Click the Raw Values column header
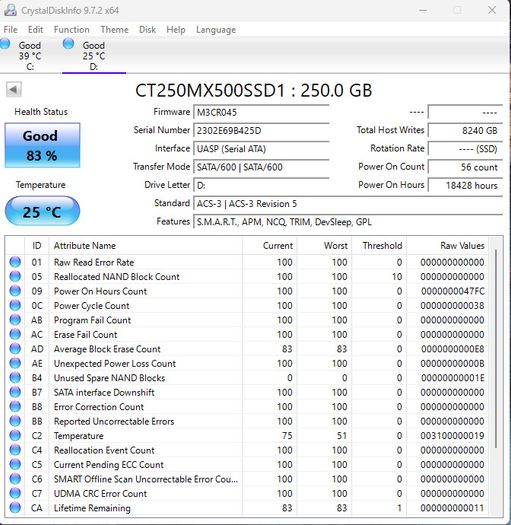The height and width of the screenshot is (525, 511). (x=447, y=245)
